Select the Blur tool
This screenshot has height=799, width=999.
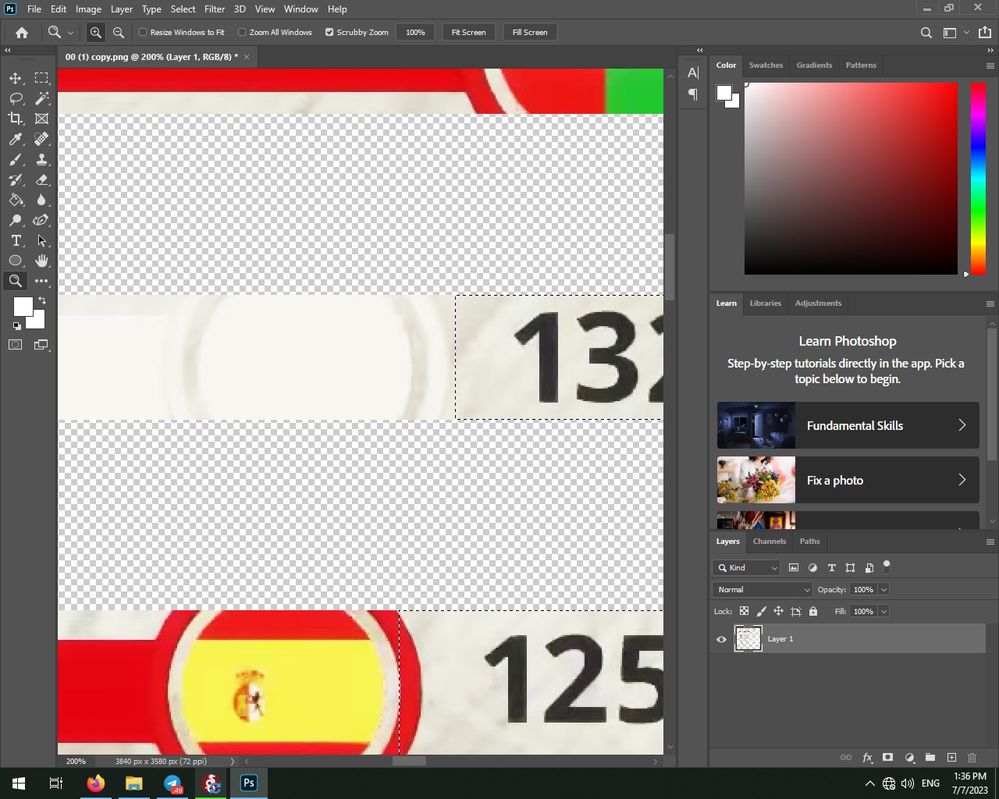coord(41,200)
